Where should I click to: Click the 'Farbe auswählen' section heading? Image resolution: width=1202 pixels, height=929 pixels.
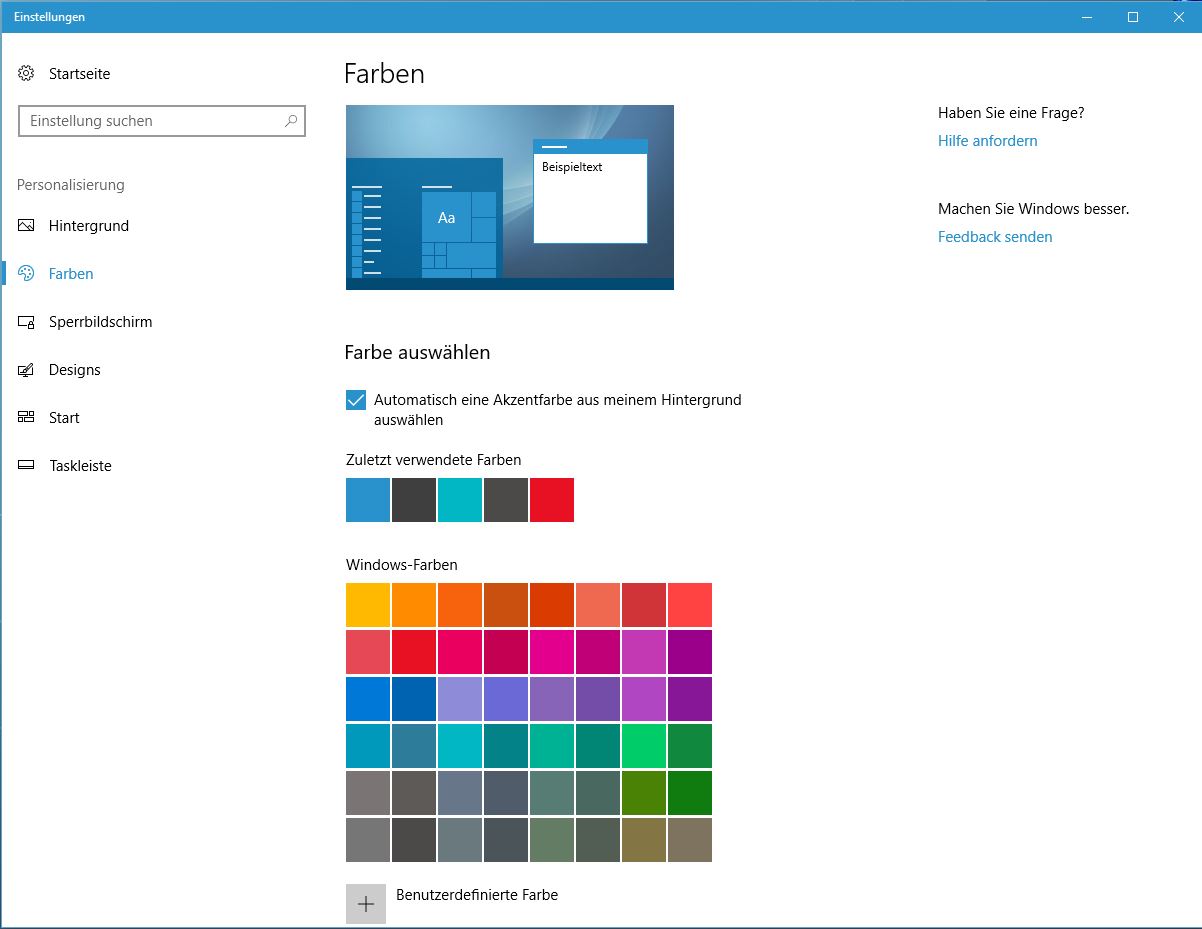(x=417, y=352)
